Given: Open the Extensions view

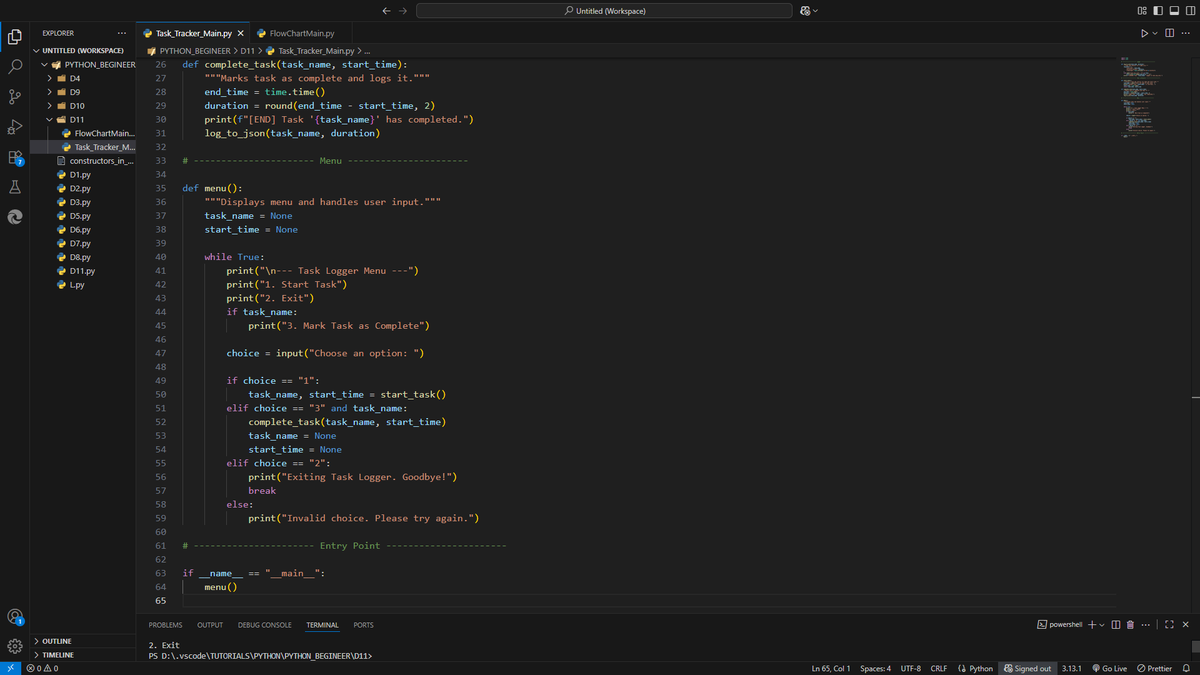Looking at the screenshot, I should [15, 157].
